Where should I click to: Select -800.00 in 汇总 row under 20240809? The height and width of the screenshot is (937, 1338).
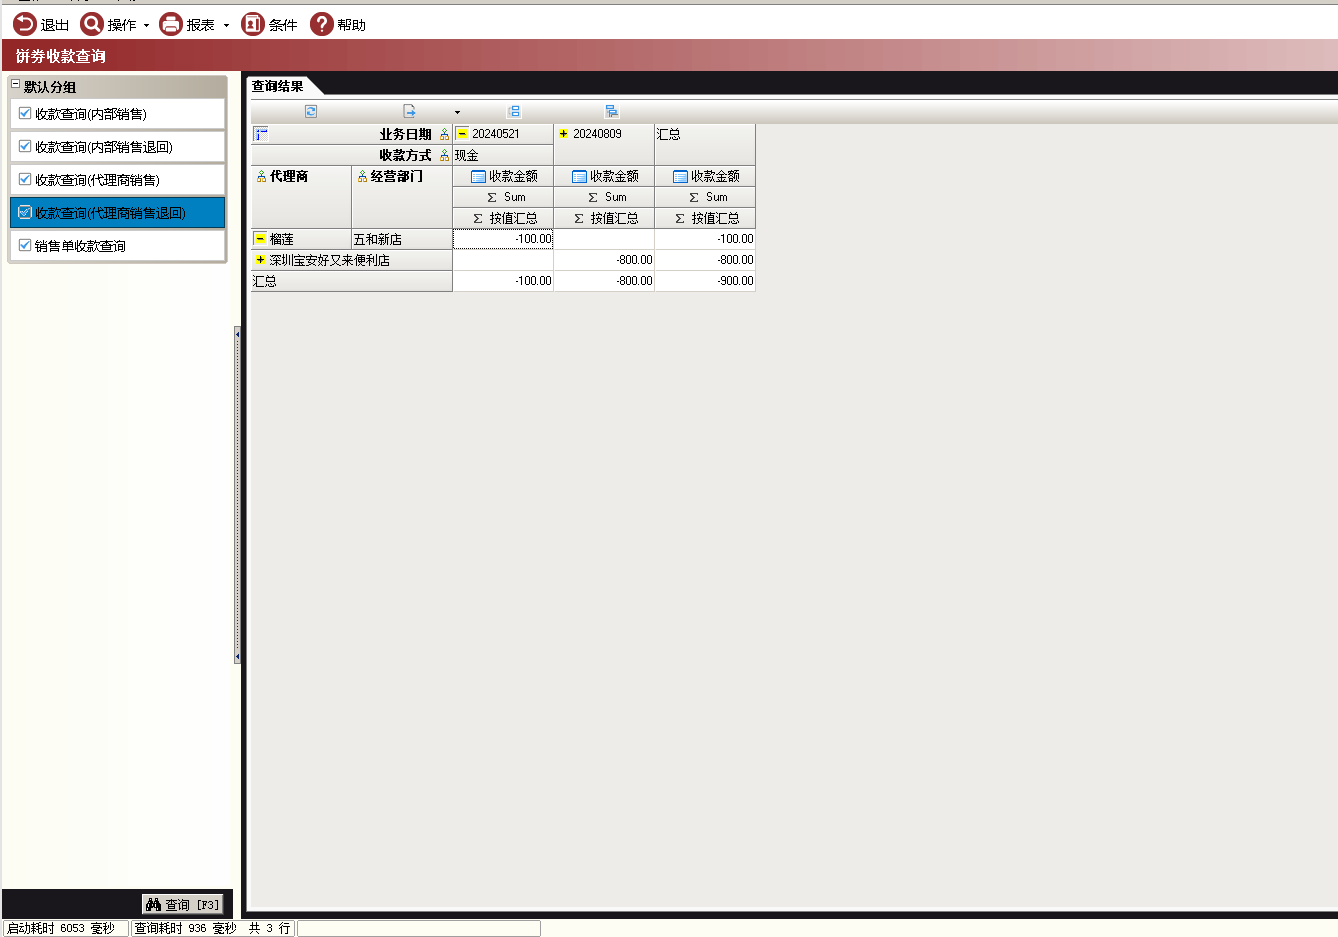pos(604,281)
